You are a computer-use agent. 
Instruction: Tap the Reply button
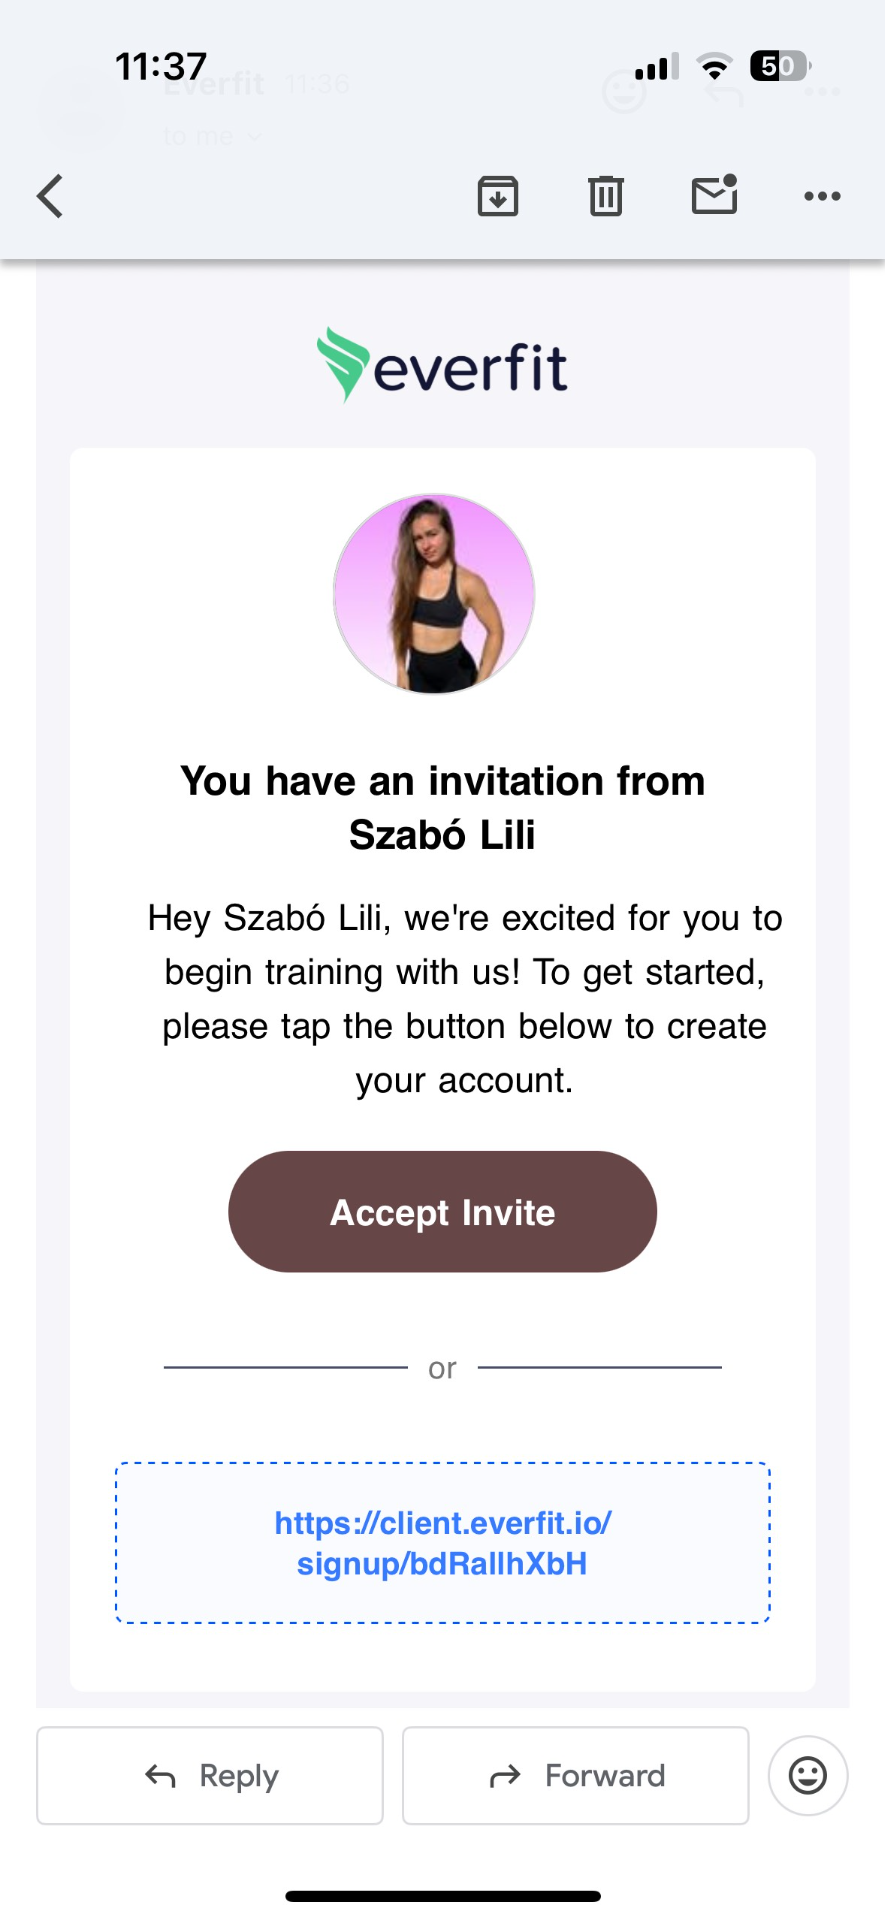coord(210,1775)
